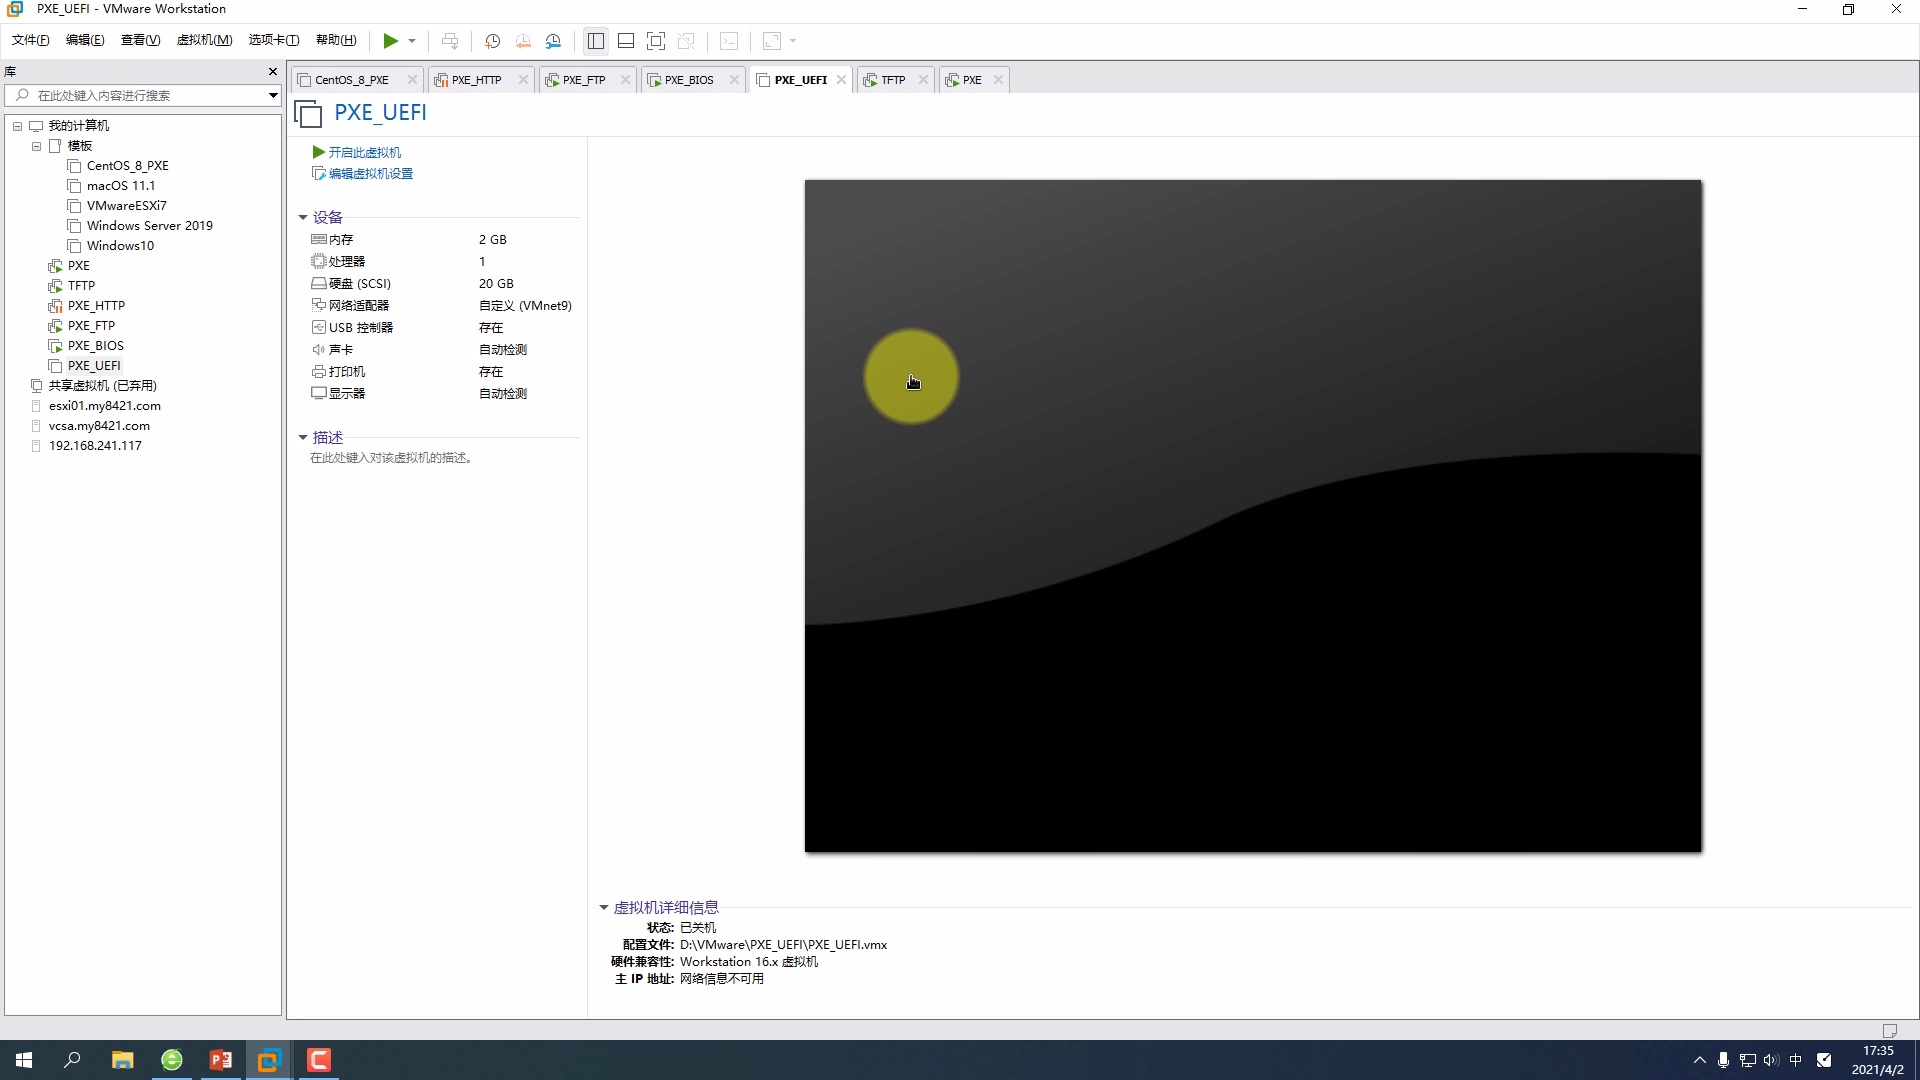
Task: Open 硬盘 (SCSI) device entry
Action: (359, 283)
